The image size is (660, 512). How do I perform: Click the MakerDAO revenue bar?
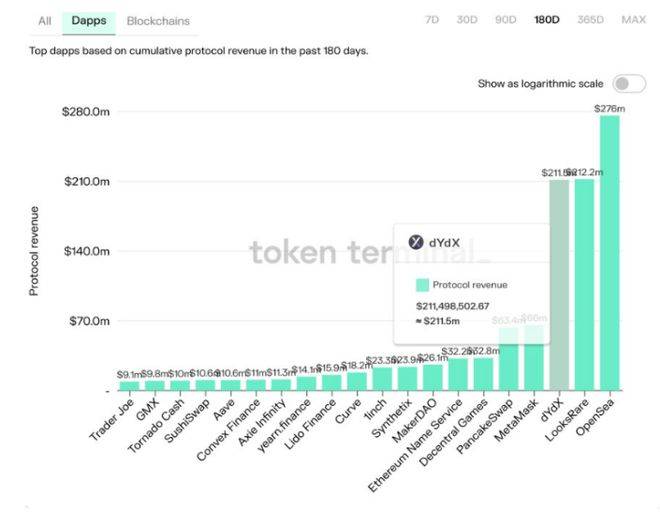[x=432, y=377]
